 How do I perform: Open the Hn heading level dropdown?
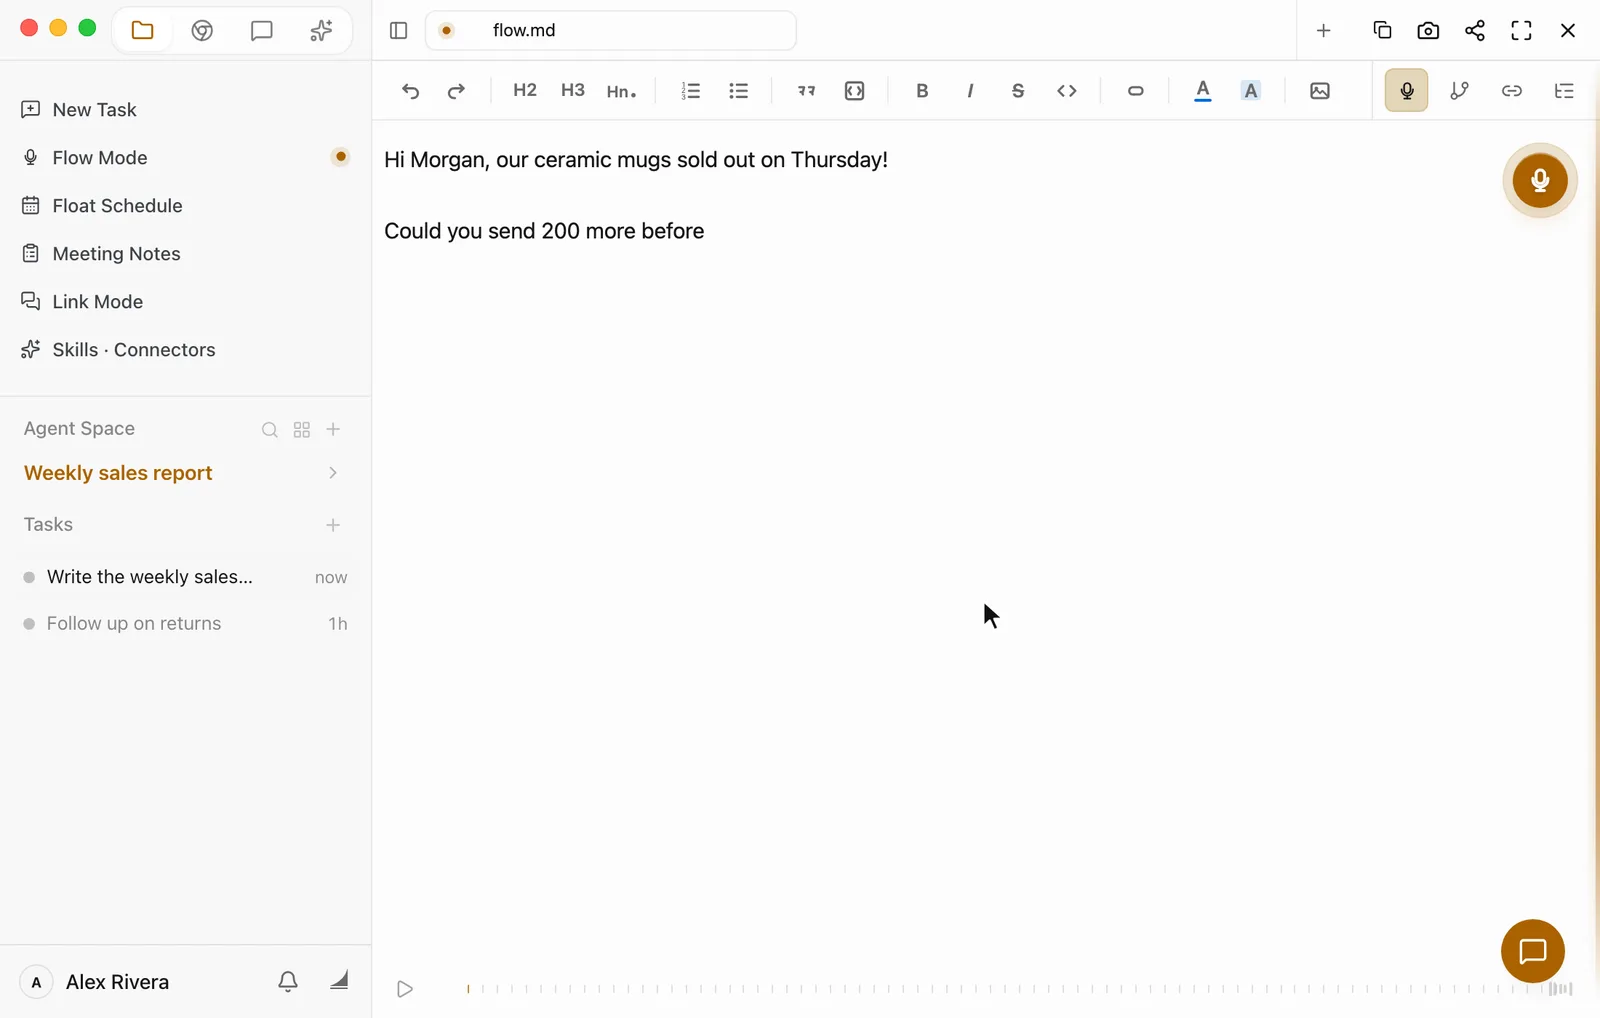pos(621,91)
